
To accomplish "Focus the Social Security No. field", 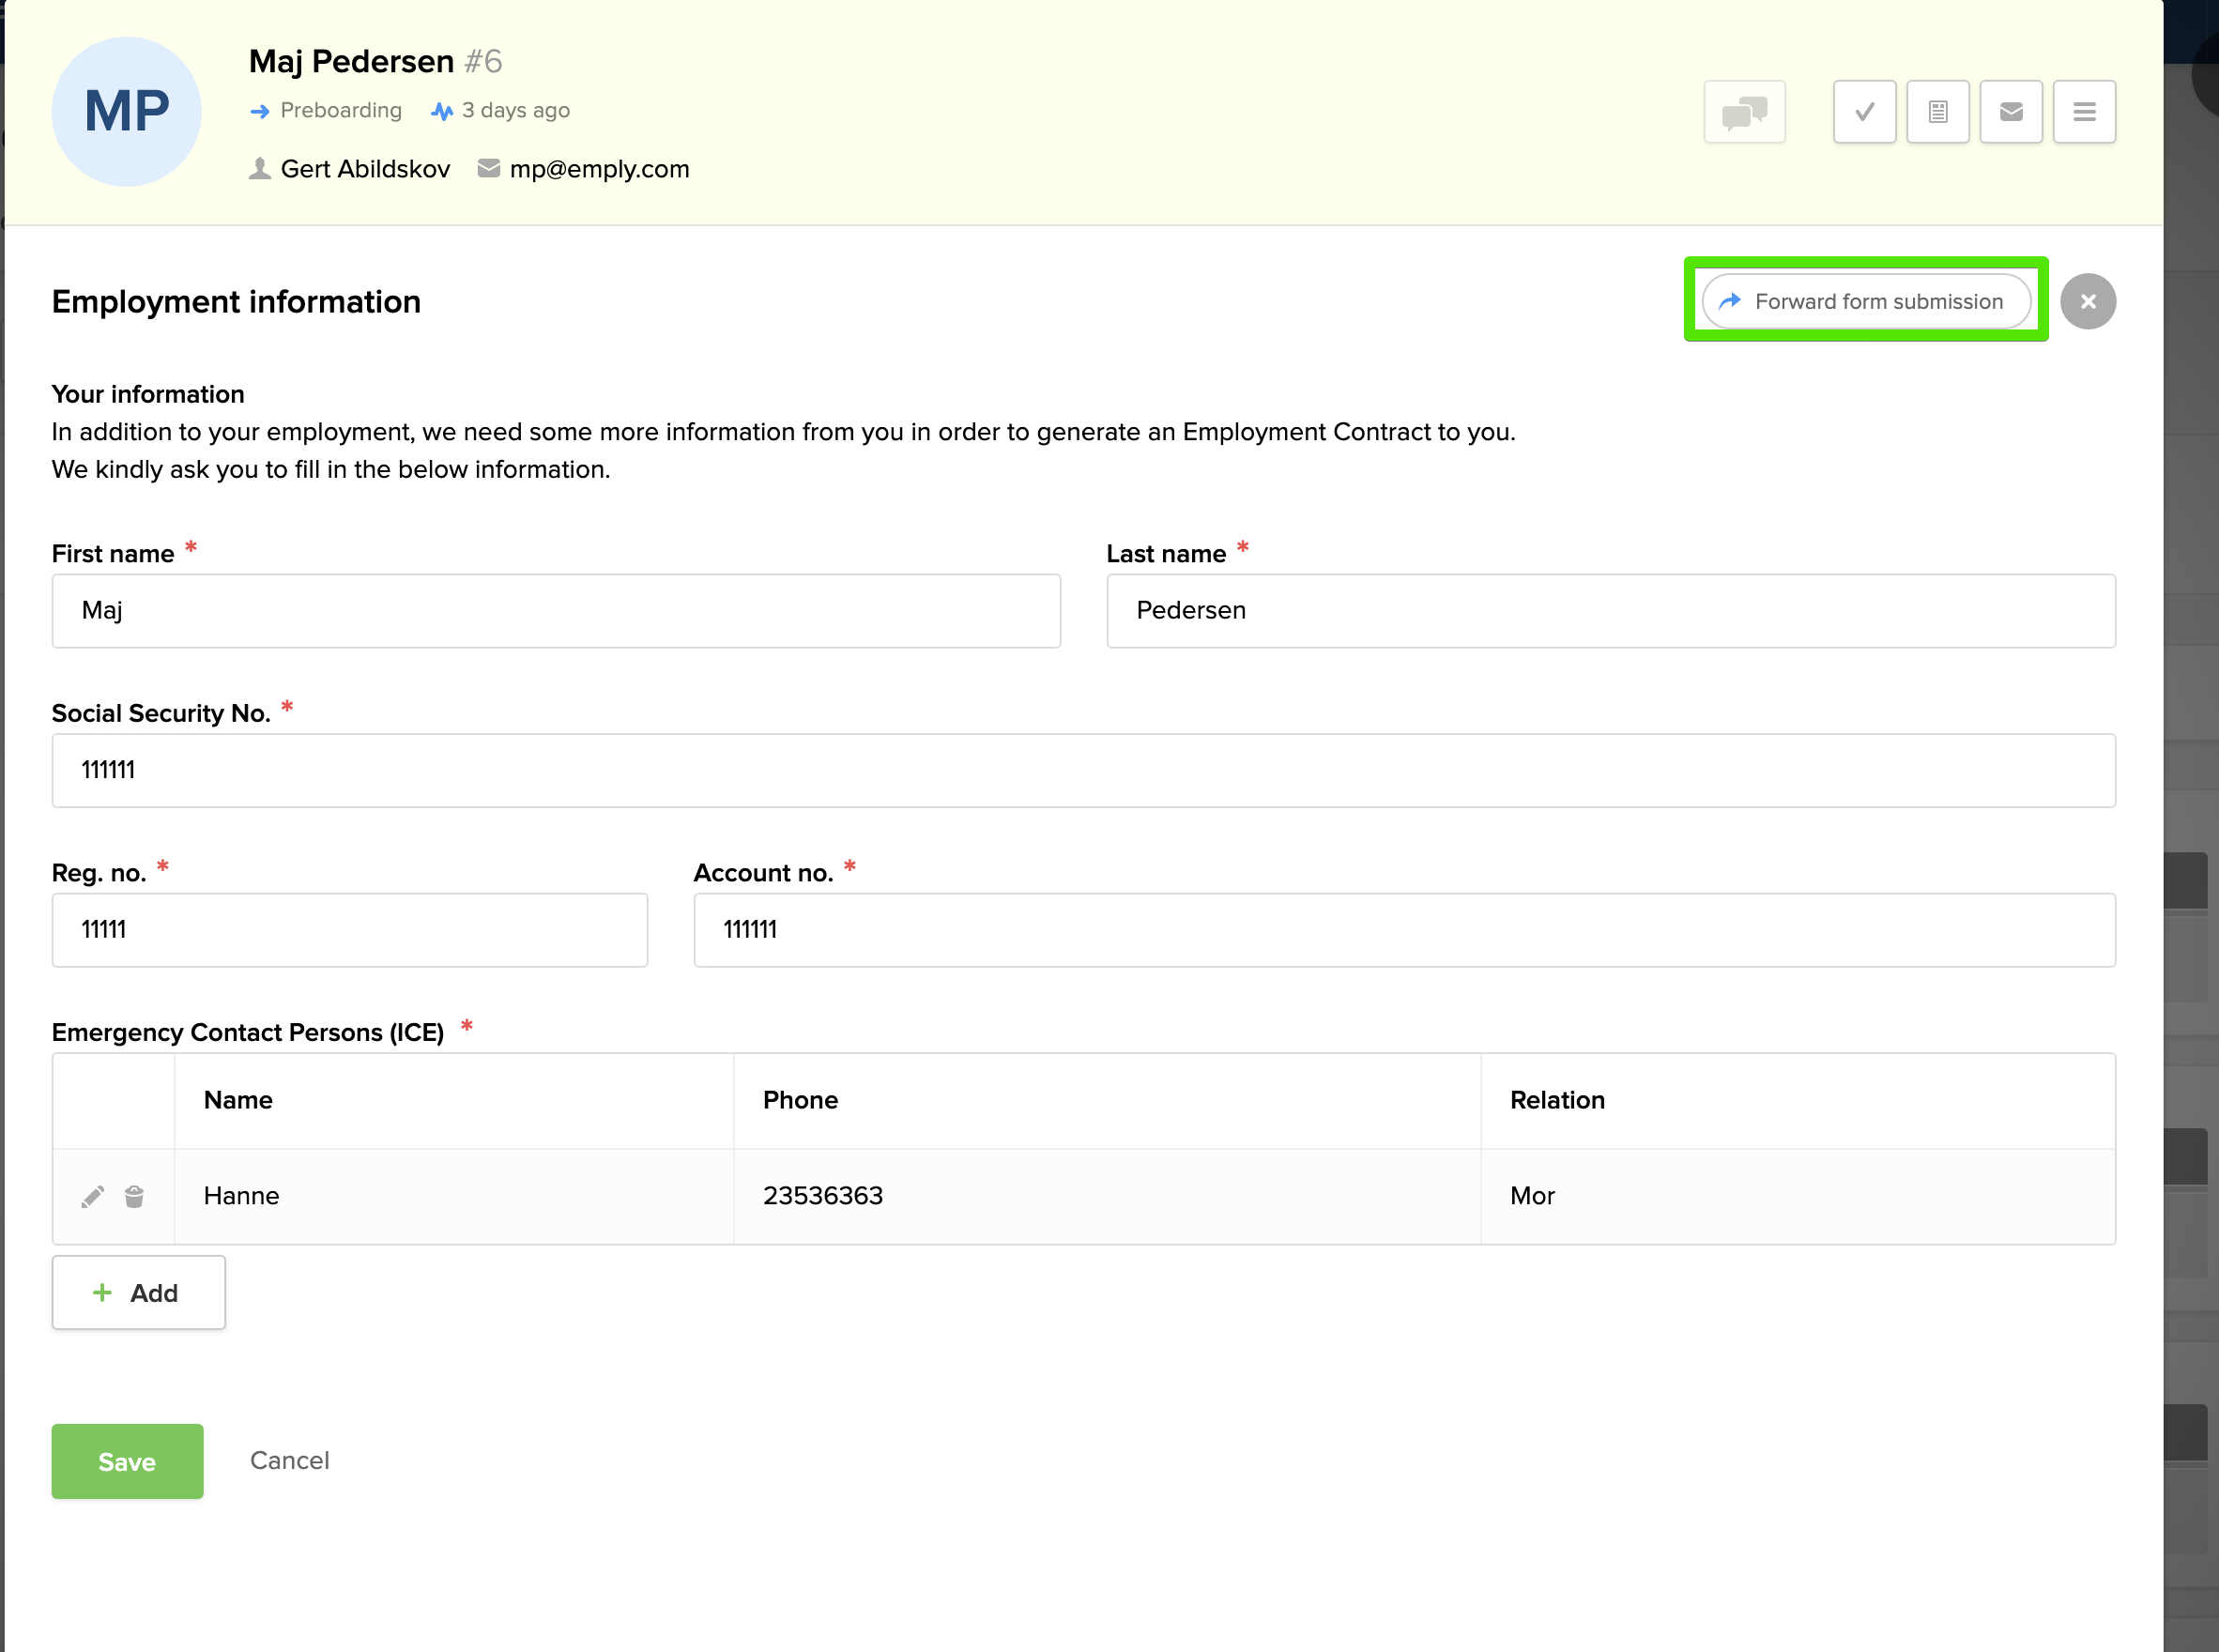I will pyautogui.click(x=1083, y=770).
